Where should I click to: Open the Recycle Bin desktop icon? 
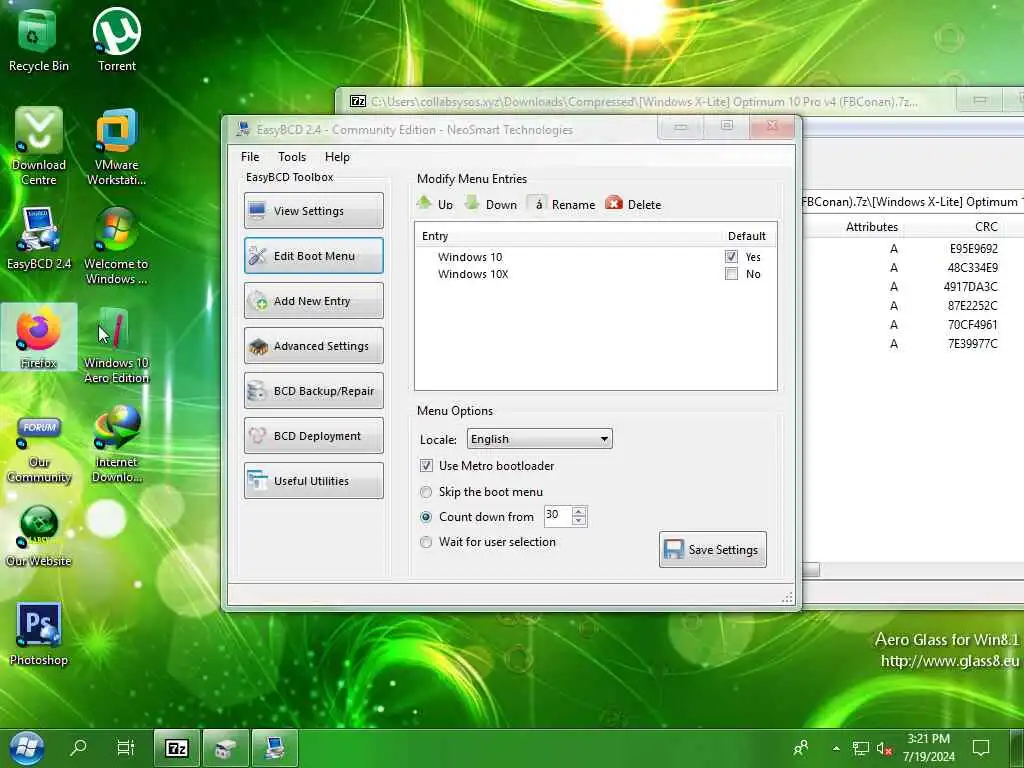coord(38,40)
